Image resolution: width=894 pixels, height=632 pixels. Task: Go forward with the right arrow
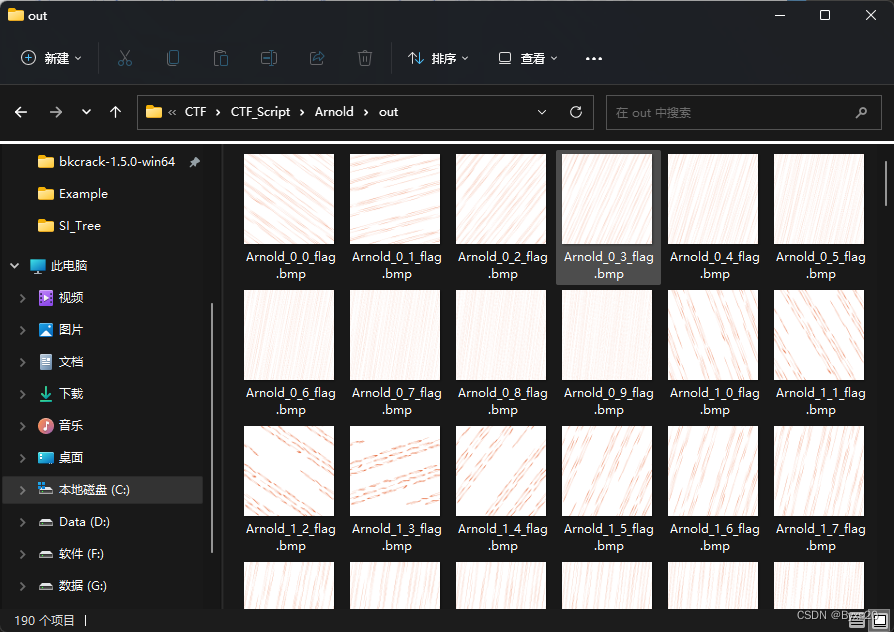click(55, 112)
